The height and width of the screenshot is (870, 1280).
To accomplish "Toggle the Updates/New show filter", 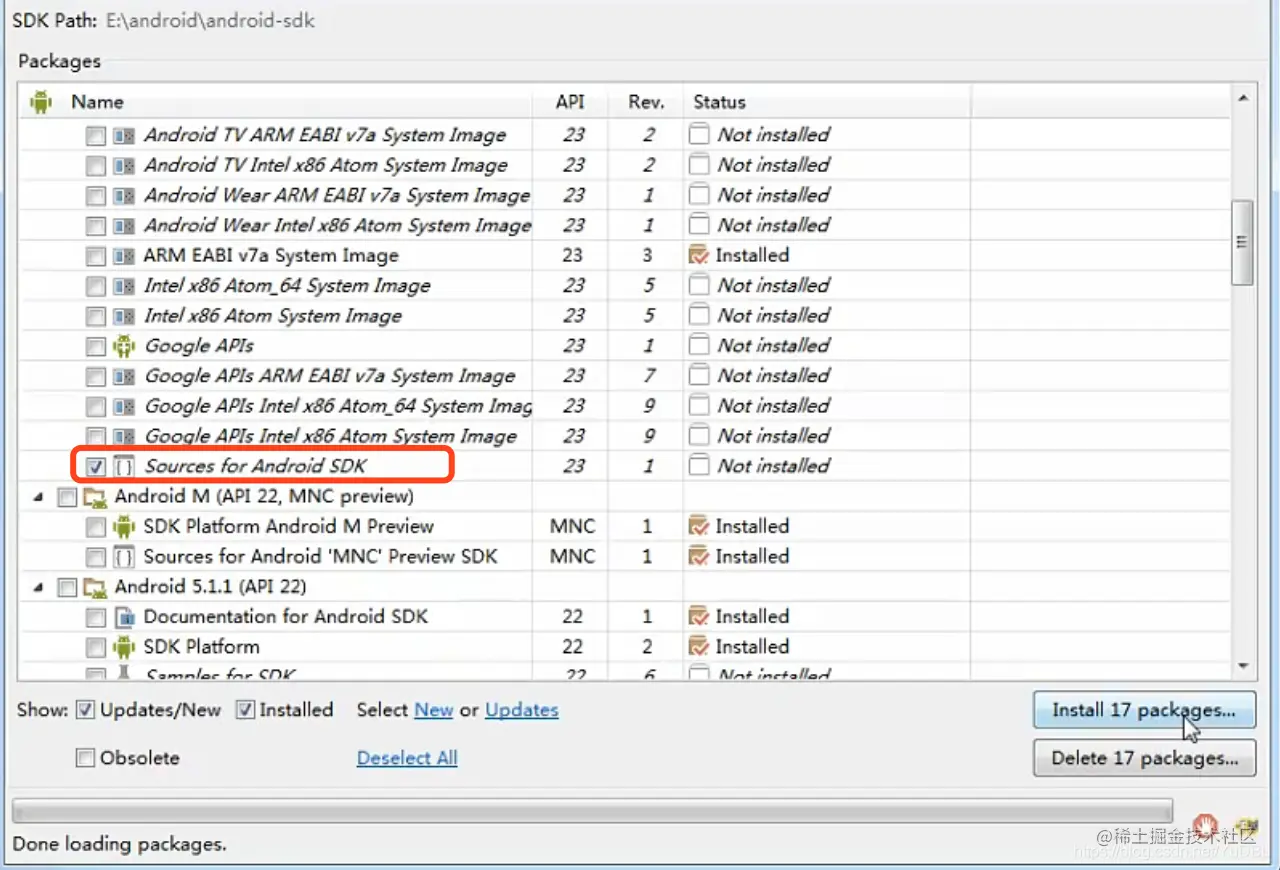I will (86, 710).
